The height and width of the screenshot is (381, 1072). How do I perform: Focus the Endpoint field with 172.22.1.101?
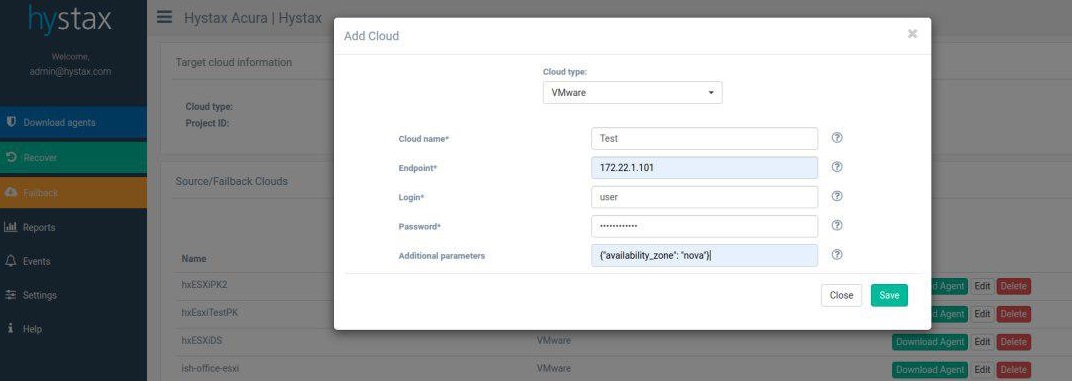click(x=704, y=168)
